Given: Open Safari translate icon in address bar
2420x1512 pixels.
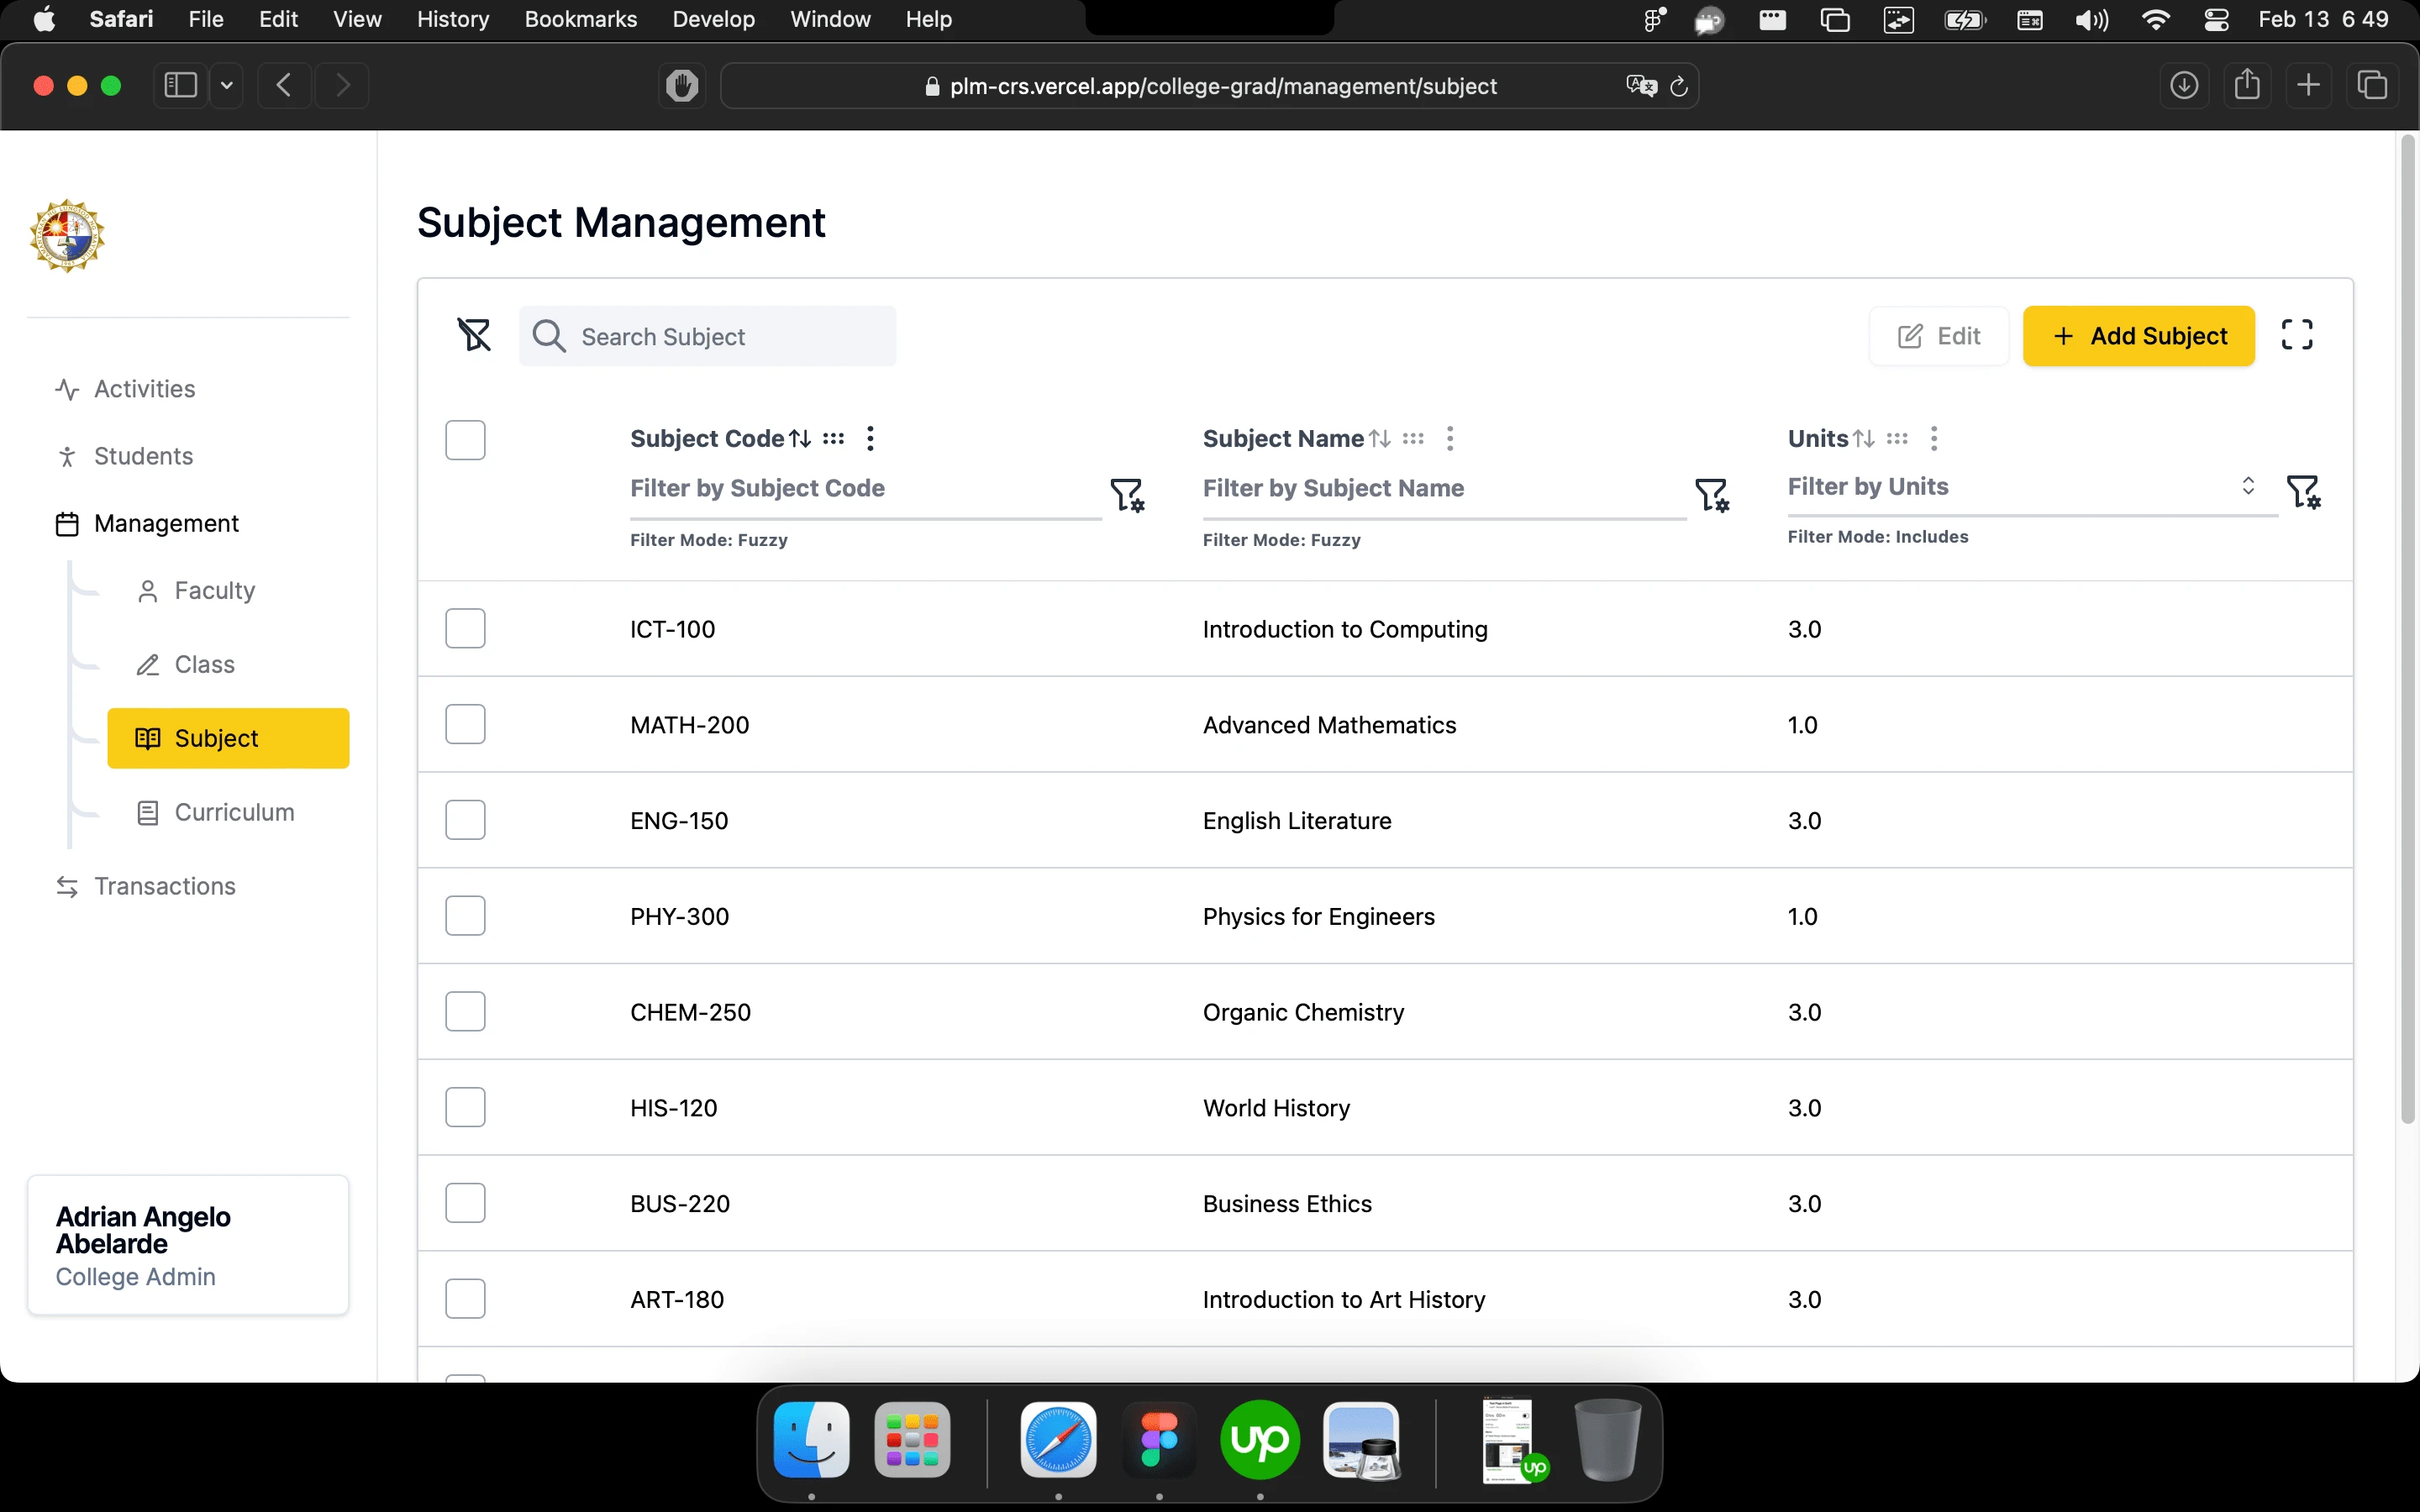Looking at the screenshot, I should [x=1641, y=86].
